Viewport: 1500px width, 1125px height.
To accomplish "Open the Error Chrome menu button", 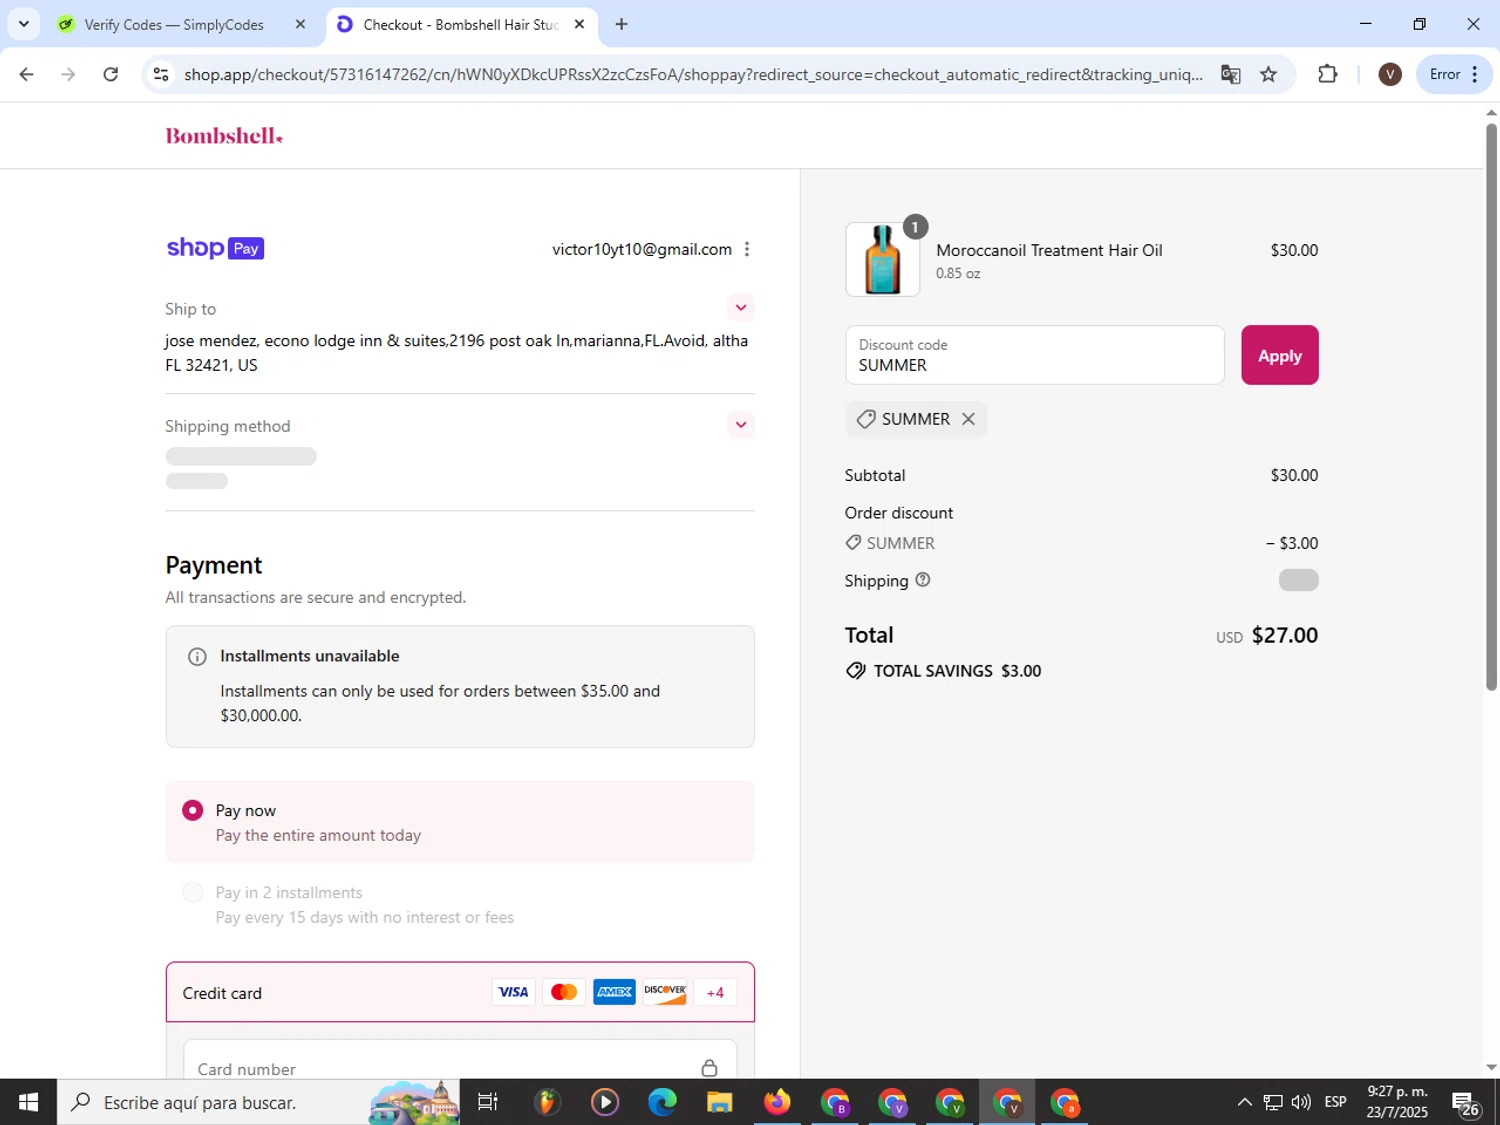I will [1454, 74].
